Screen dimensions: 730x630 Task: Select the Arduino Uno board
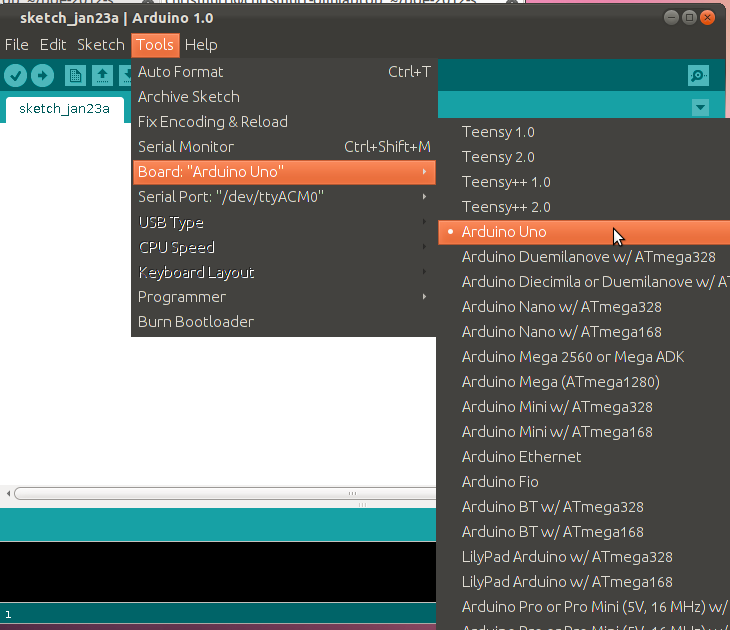pos(584,232)
